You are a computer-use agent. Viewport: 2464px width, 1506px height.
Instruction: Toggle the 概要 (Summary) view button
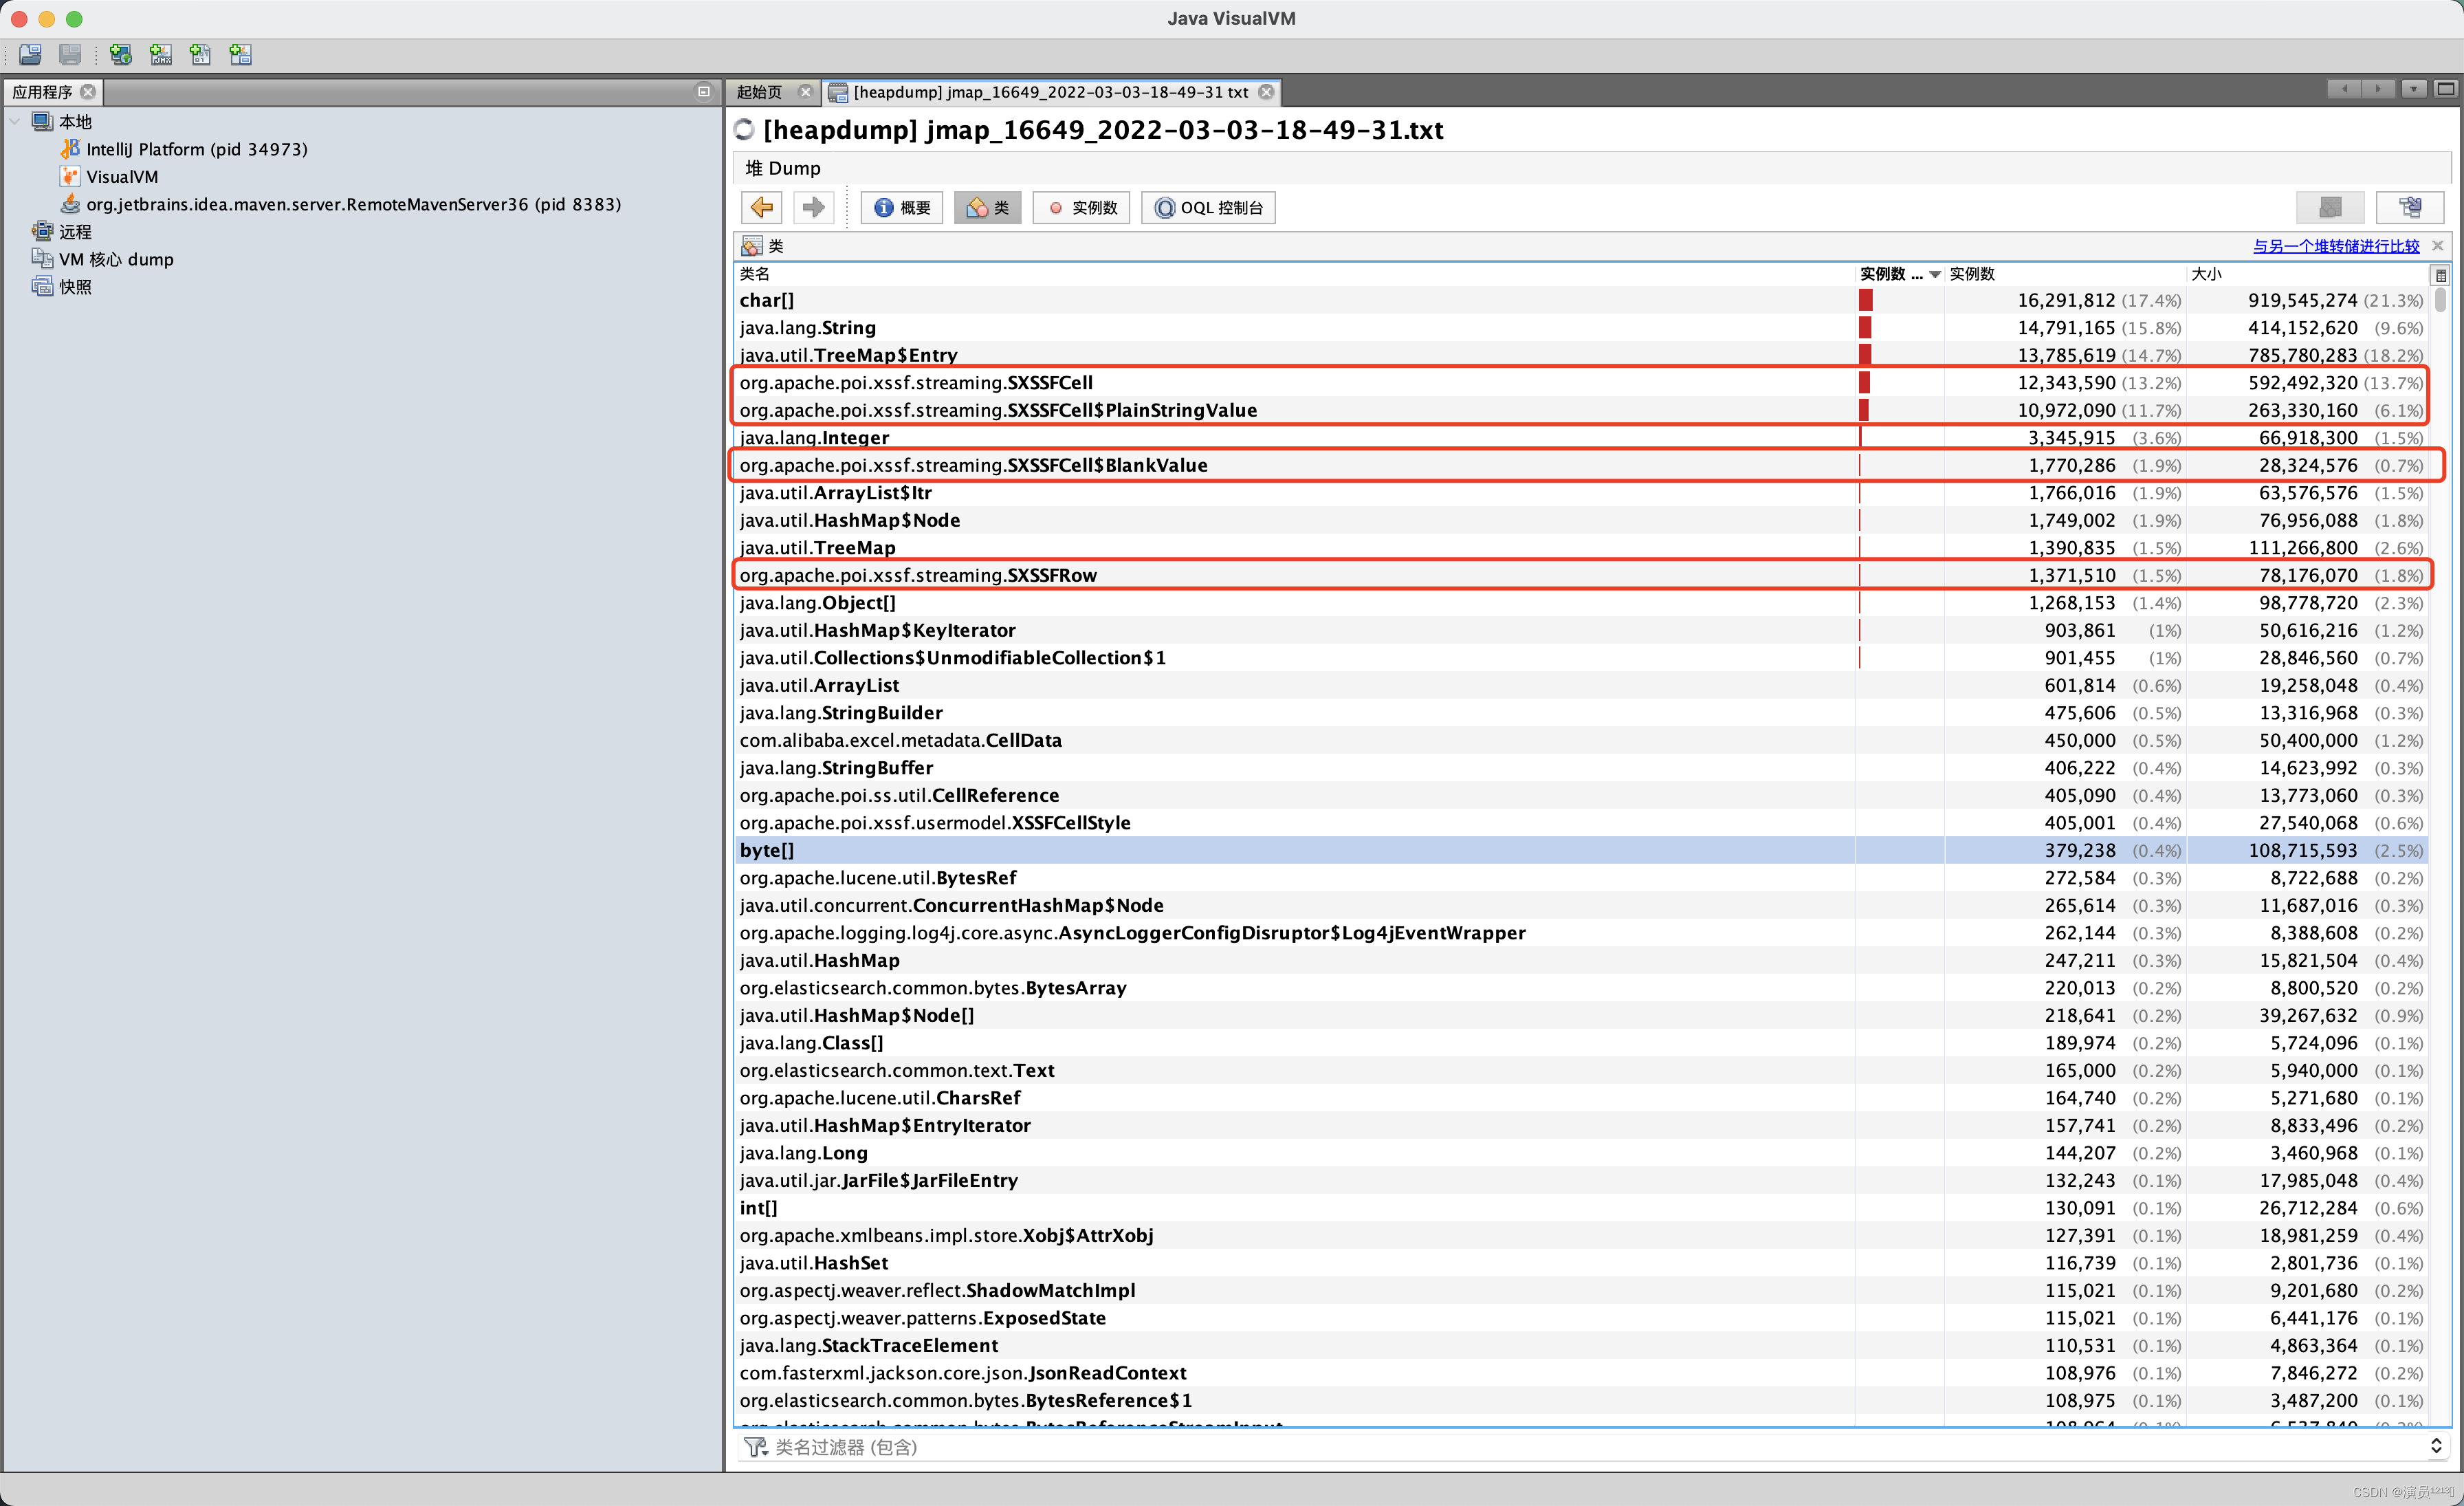pyautogui.click(x=902, y=207)
